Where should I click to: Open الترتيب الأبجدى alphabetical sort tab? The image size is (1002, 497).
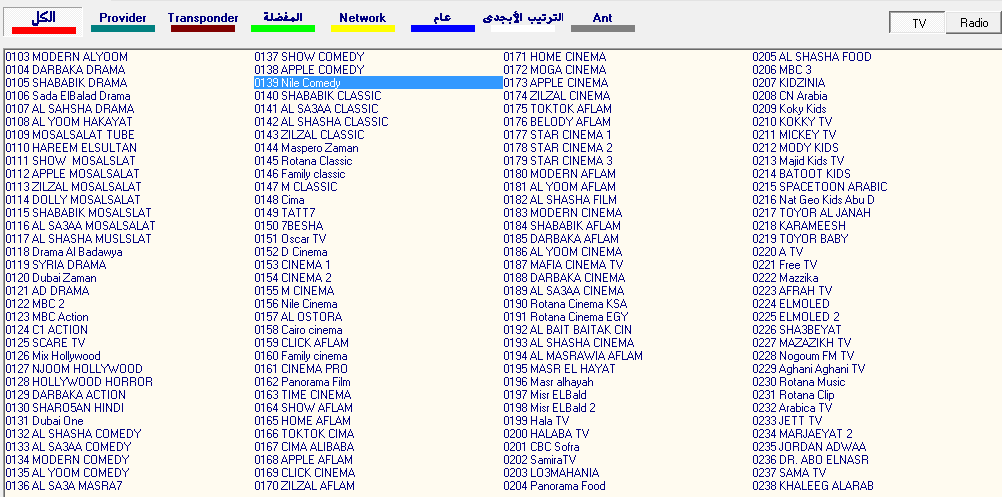pyautogui.click(x=523, y=21)
